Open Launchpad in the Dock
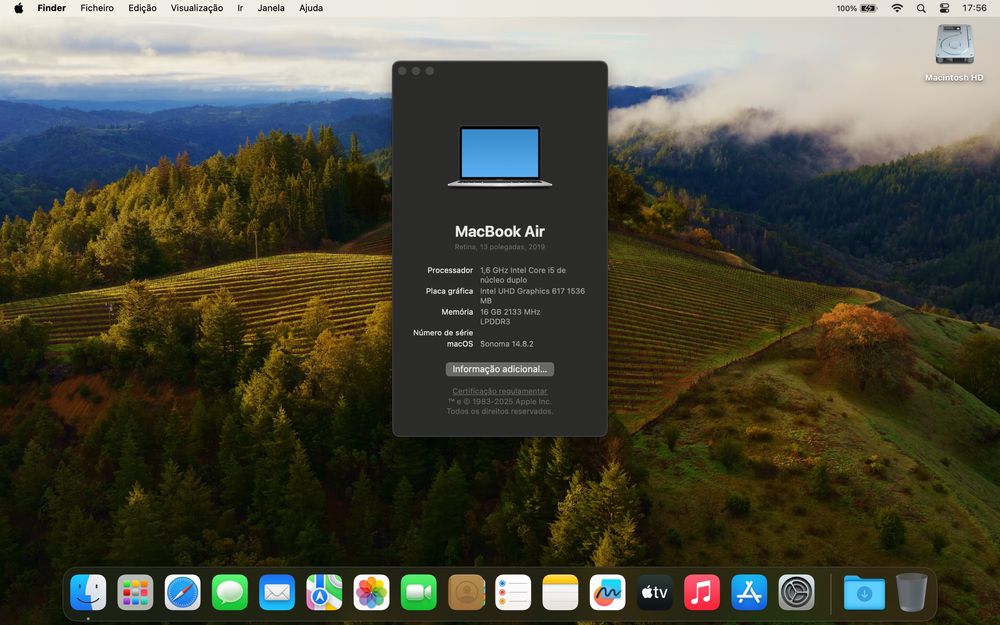 click(135, 592)
